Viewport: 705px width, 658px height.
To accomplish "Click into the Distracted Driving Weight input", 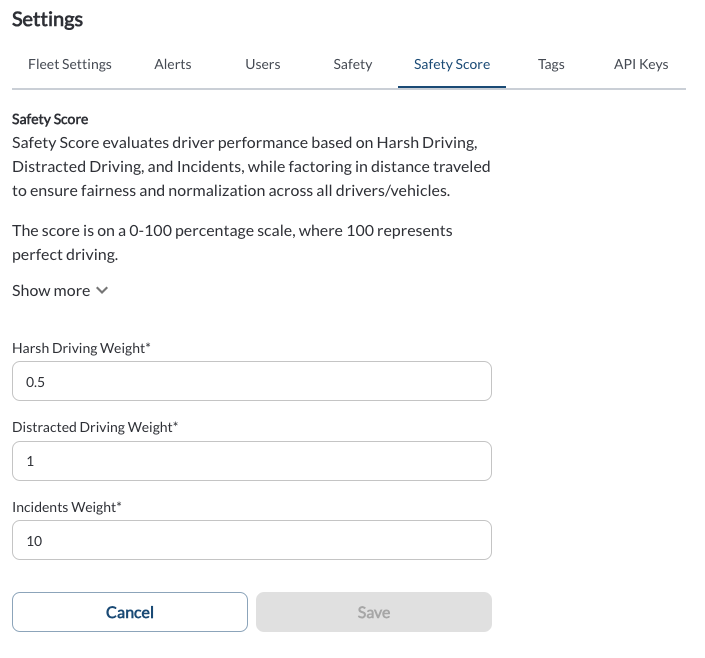I will (x=252, y=461).
